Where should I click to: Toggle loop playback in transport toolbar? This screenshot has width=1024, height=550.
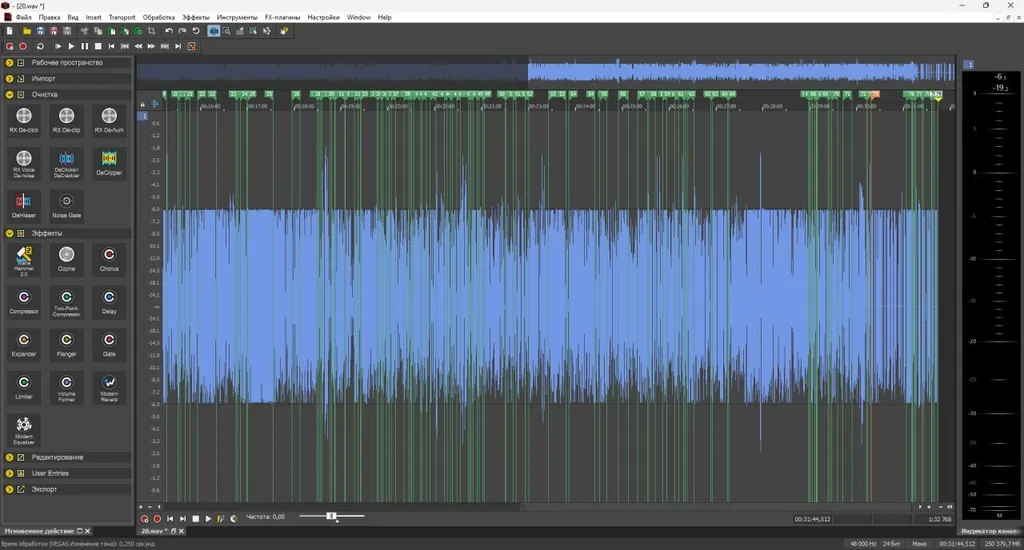pos(40,46)
